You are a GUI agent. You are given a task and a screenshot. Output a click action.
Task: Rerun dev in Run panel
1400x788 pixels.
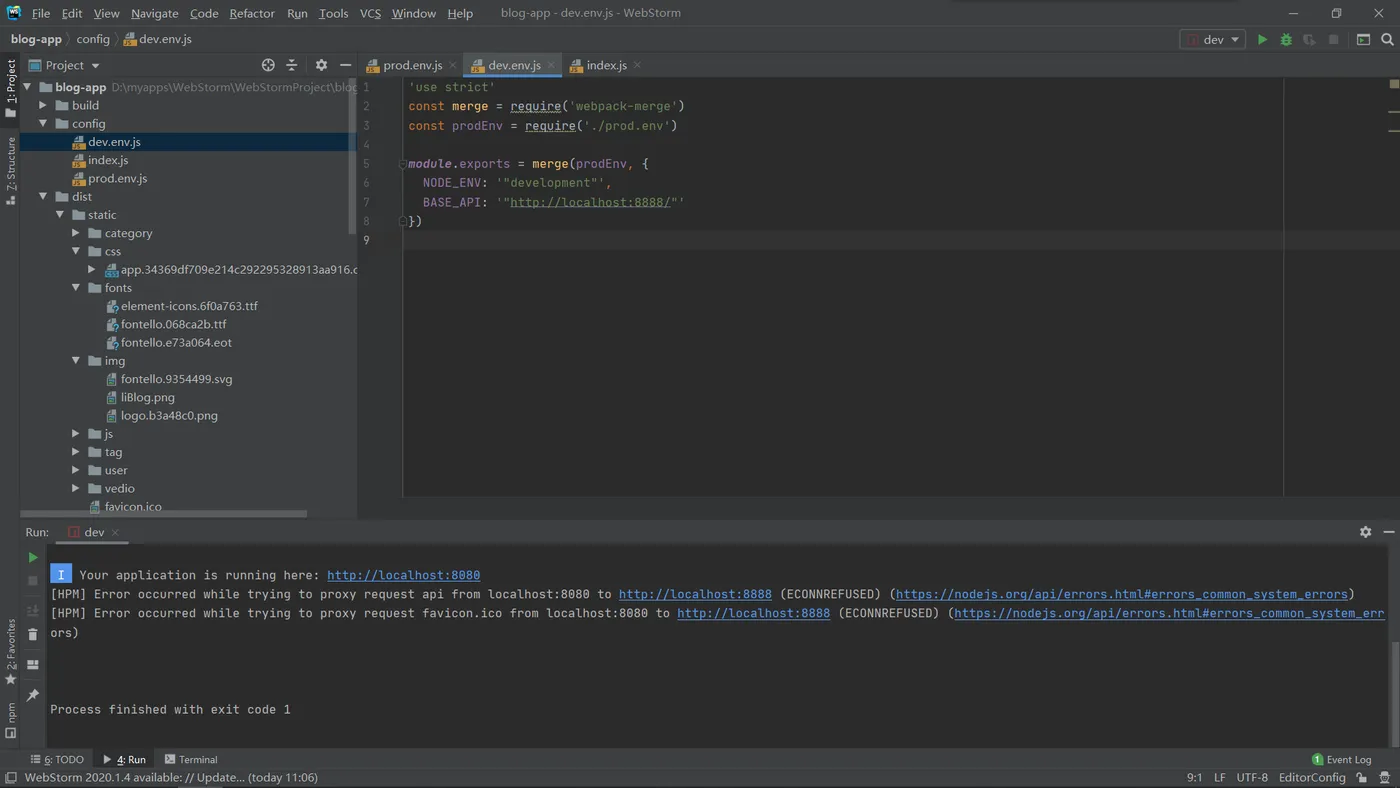33,557
